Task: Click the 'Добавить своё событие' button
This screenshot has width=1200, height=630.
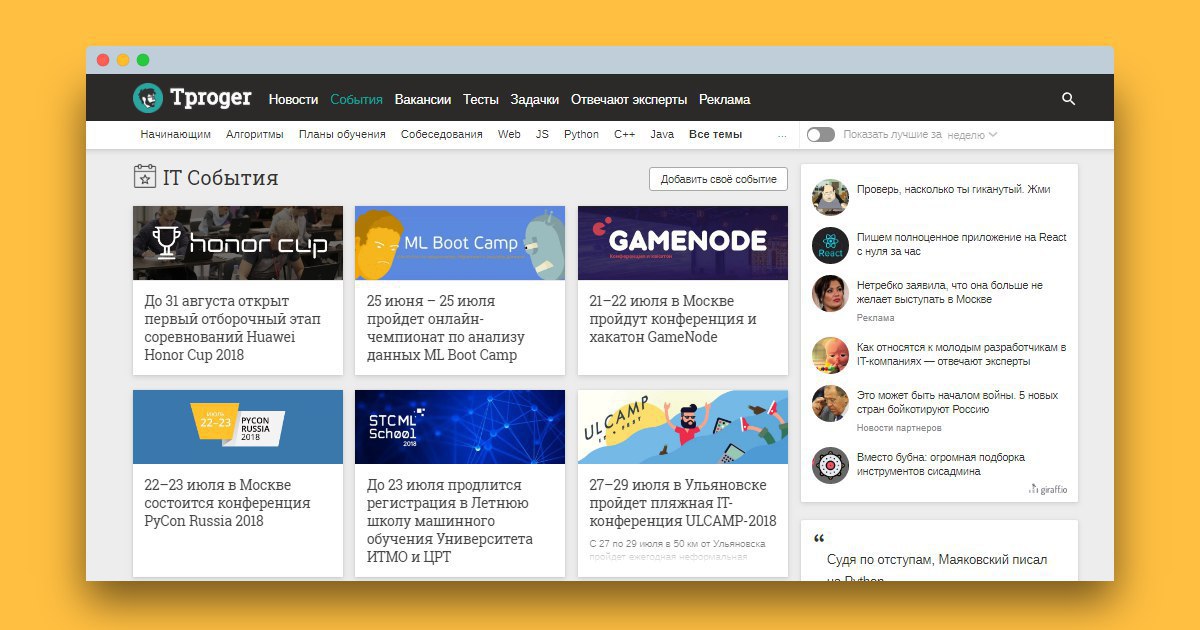Action: (719, 179)
